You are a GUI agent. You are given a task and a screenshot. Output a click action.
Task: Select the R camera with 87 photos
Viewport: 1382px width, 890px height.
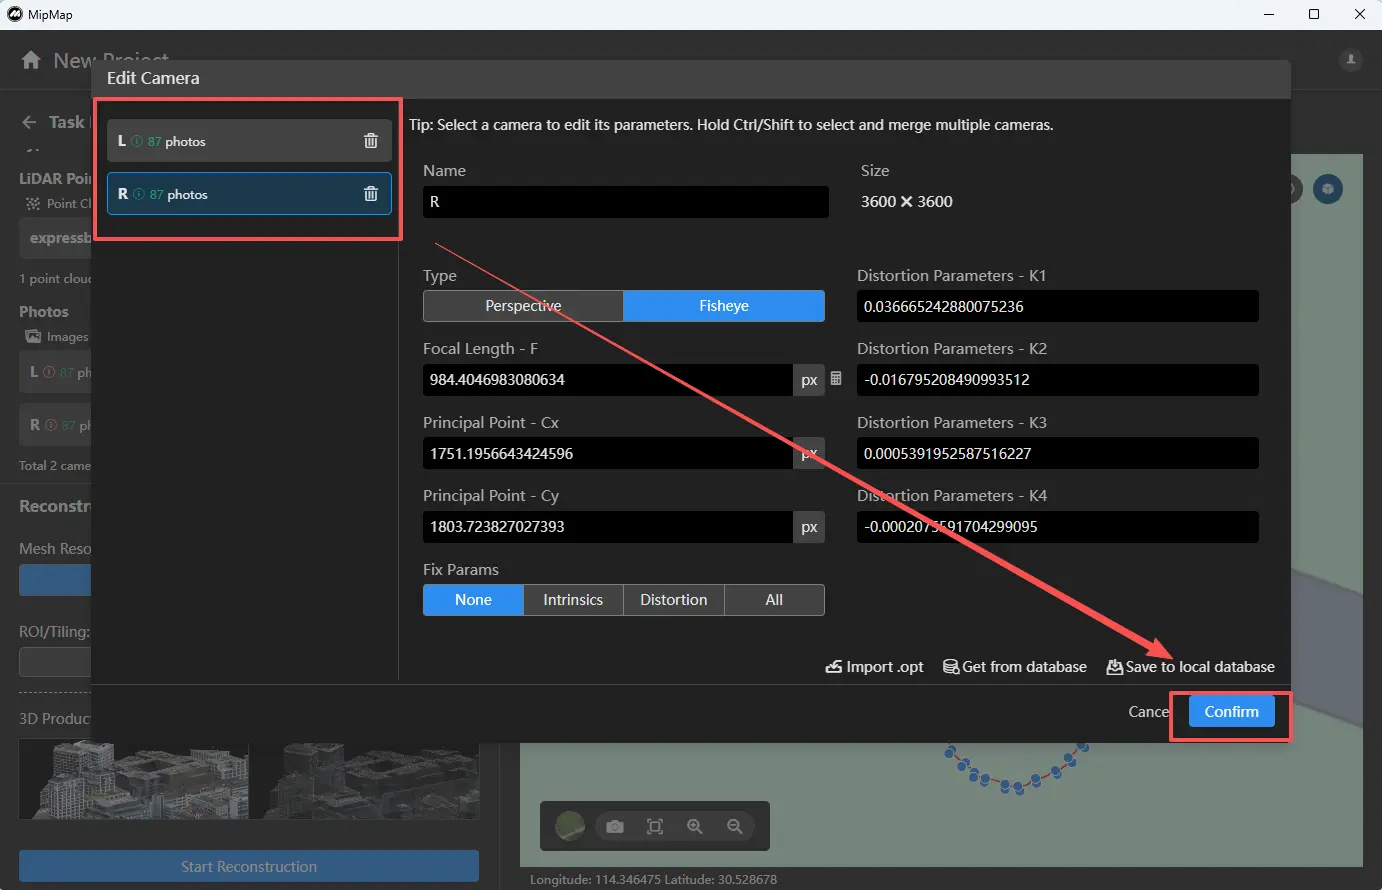point(230,194)
